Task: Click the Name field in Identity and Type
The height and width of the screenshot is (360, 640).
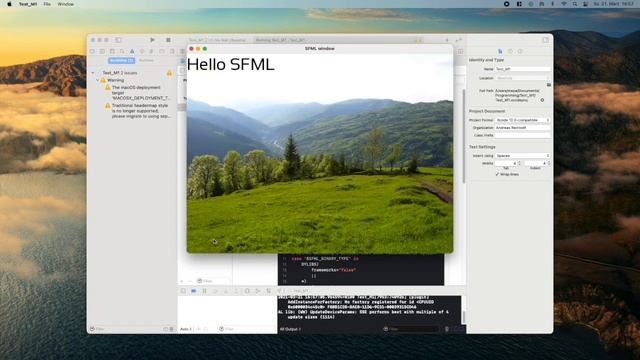Action: [x=522, y=69]
